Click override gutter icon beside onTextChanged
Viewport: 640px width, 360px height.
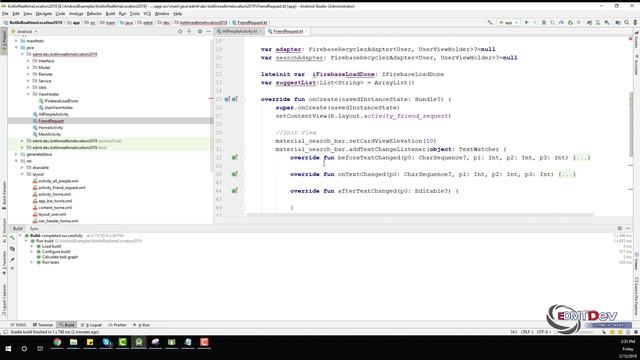click(x=235, y=174)
